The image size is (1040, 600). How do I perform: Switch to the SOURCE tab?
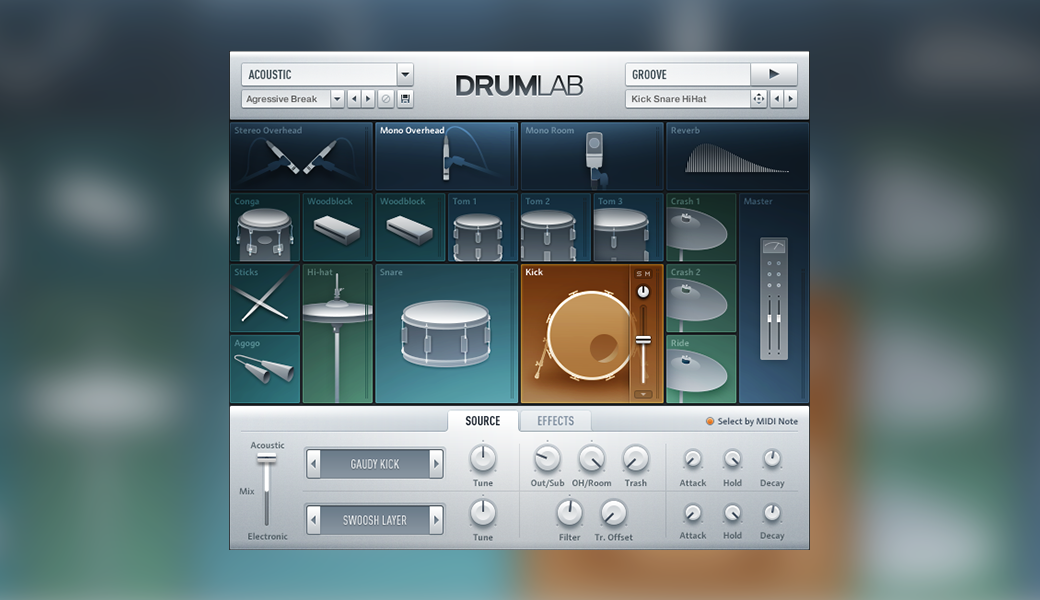tap(483, 420)
